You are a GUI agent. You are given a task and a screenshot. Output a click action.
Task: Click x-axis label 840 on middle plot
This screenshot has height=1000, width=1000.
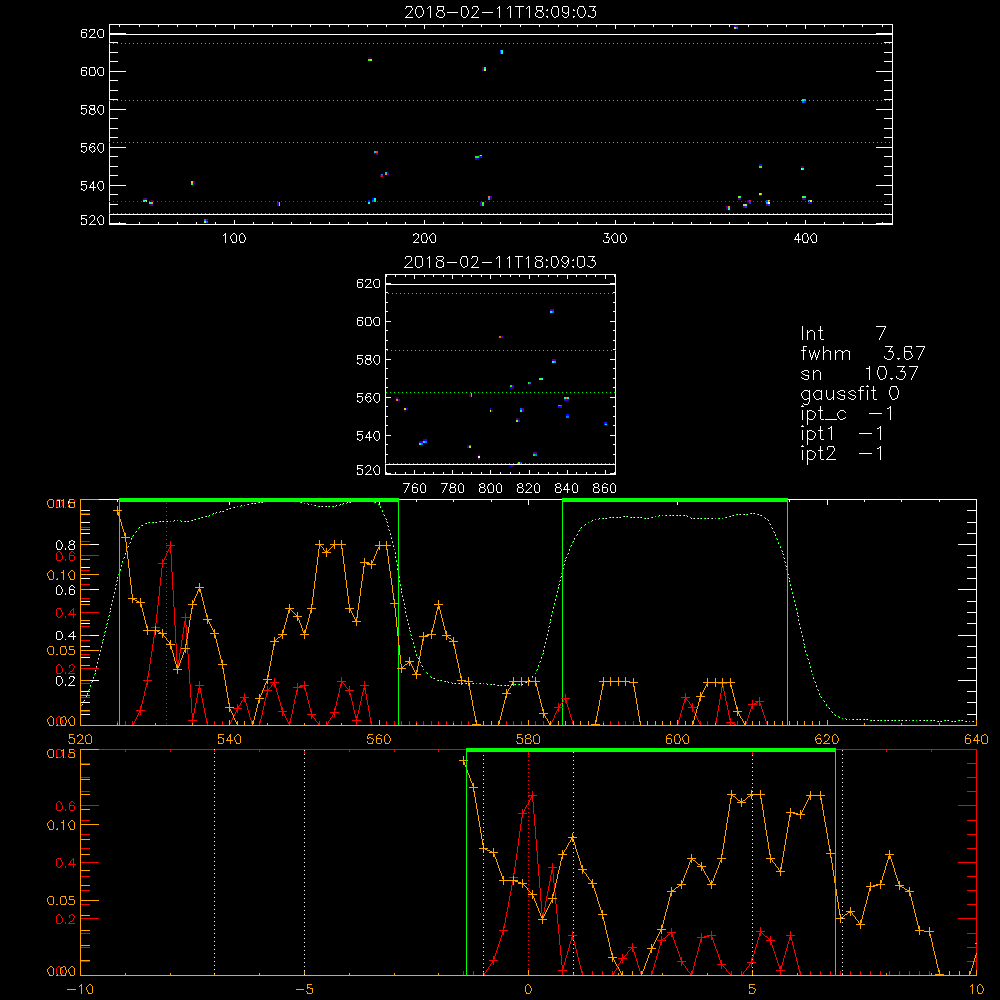(x=566, y=489)
